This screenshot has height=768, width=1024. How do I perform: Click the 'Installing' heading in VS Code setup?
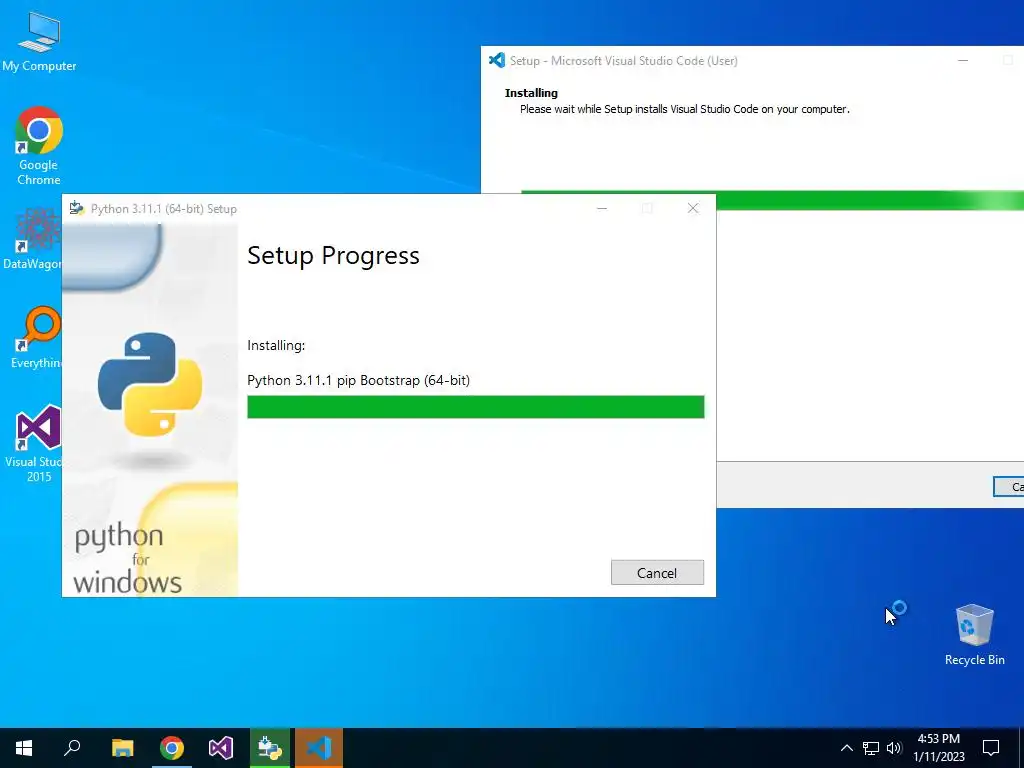(x=531, y=93)
